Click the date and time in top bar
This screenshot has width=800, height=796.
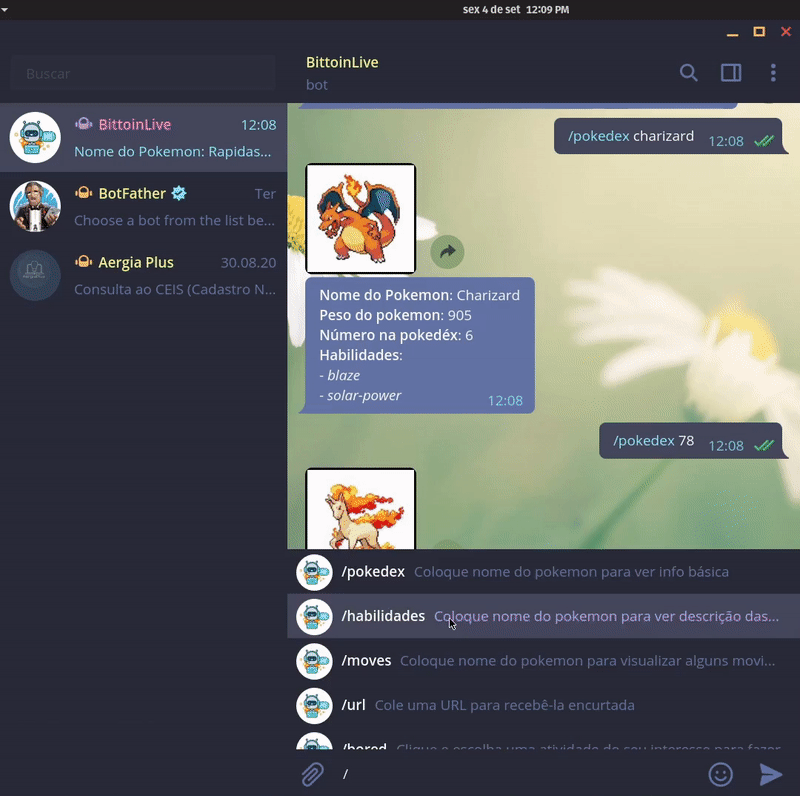coord(515,9)
